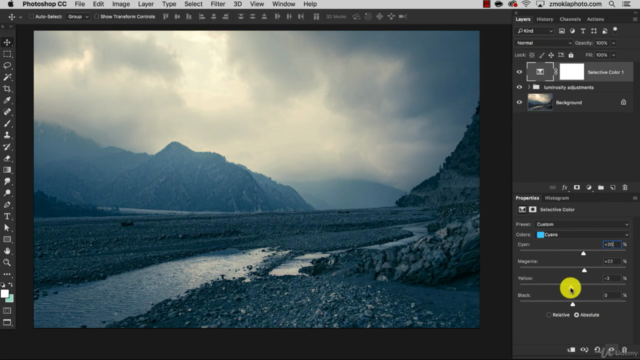Lock all attributes padlock icon
Screen dimensions: 640x360
[x=571, y=55]
